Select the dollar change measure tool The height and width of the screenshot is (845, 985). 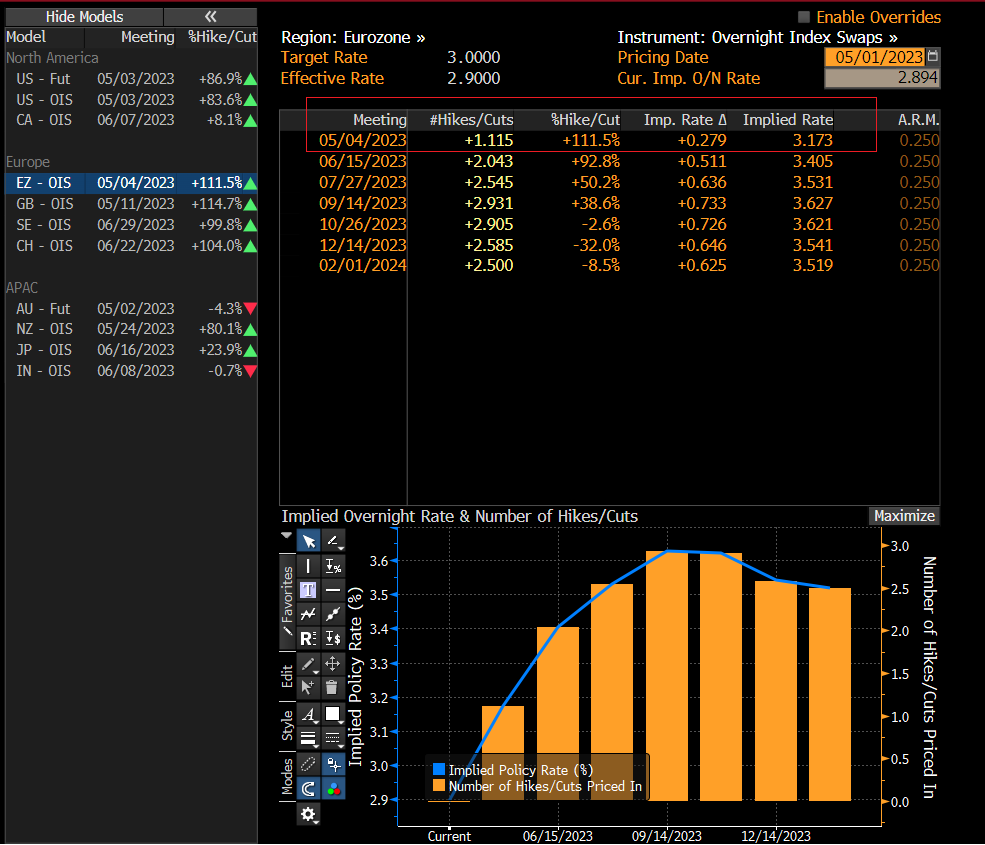pos(333,638)
